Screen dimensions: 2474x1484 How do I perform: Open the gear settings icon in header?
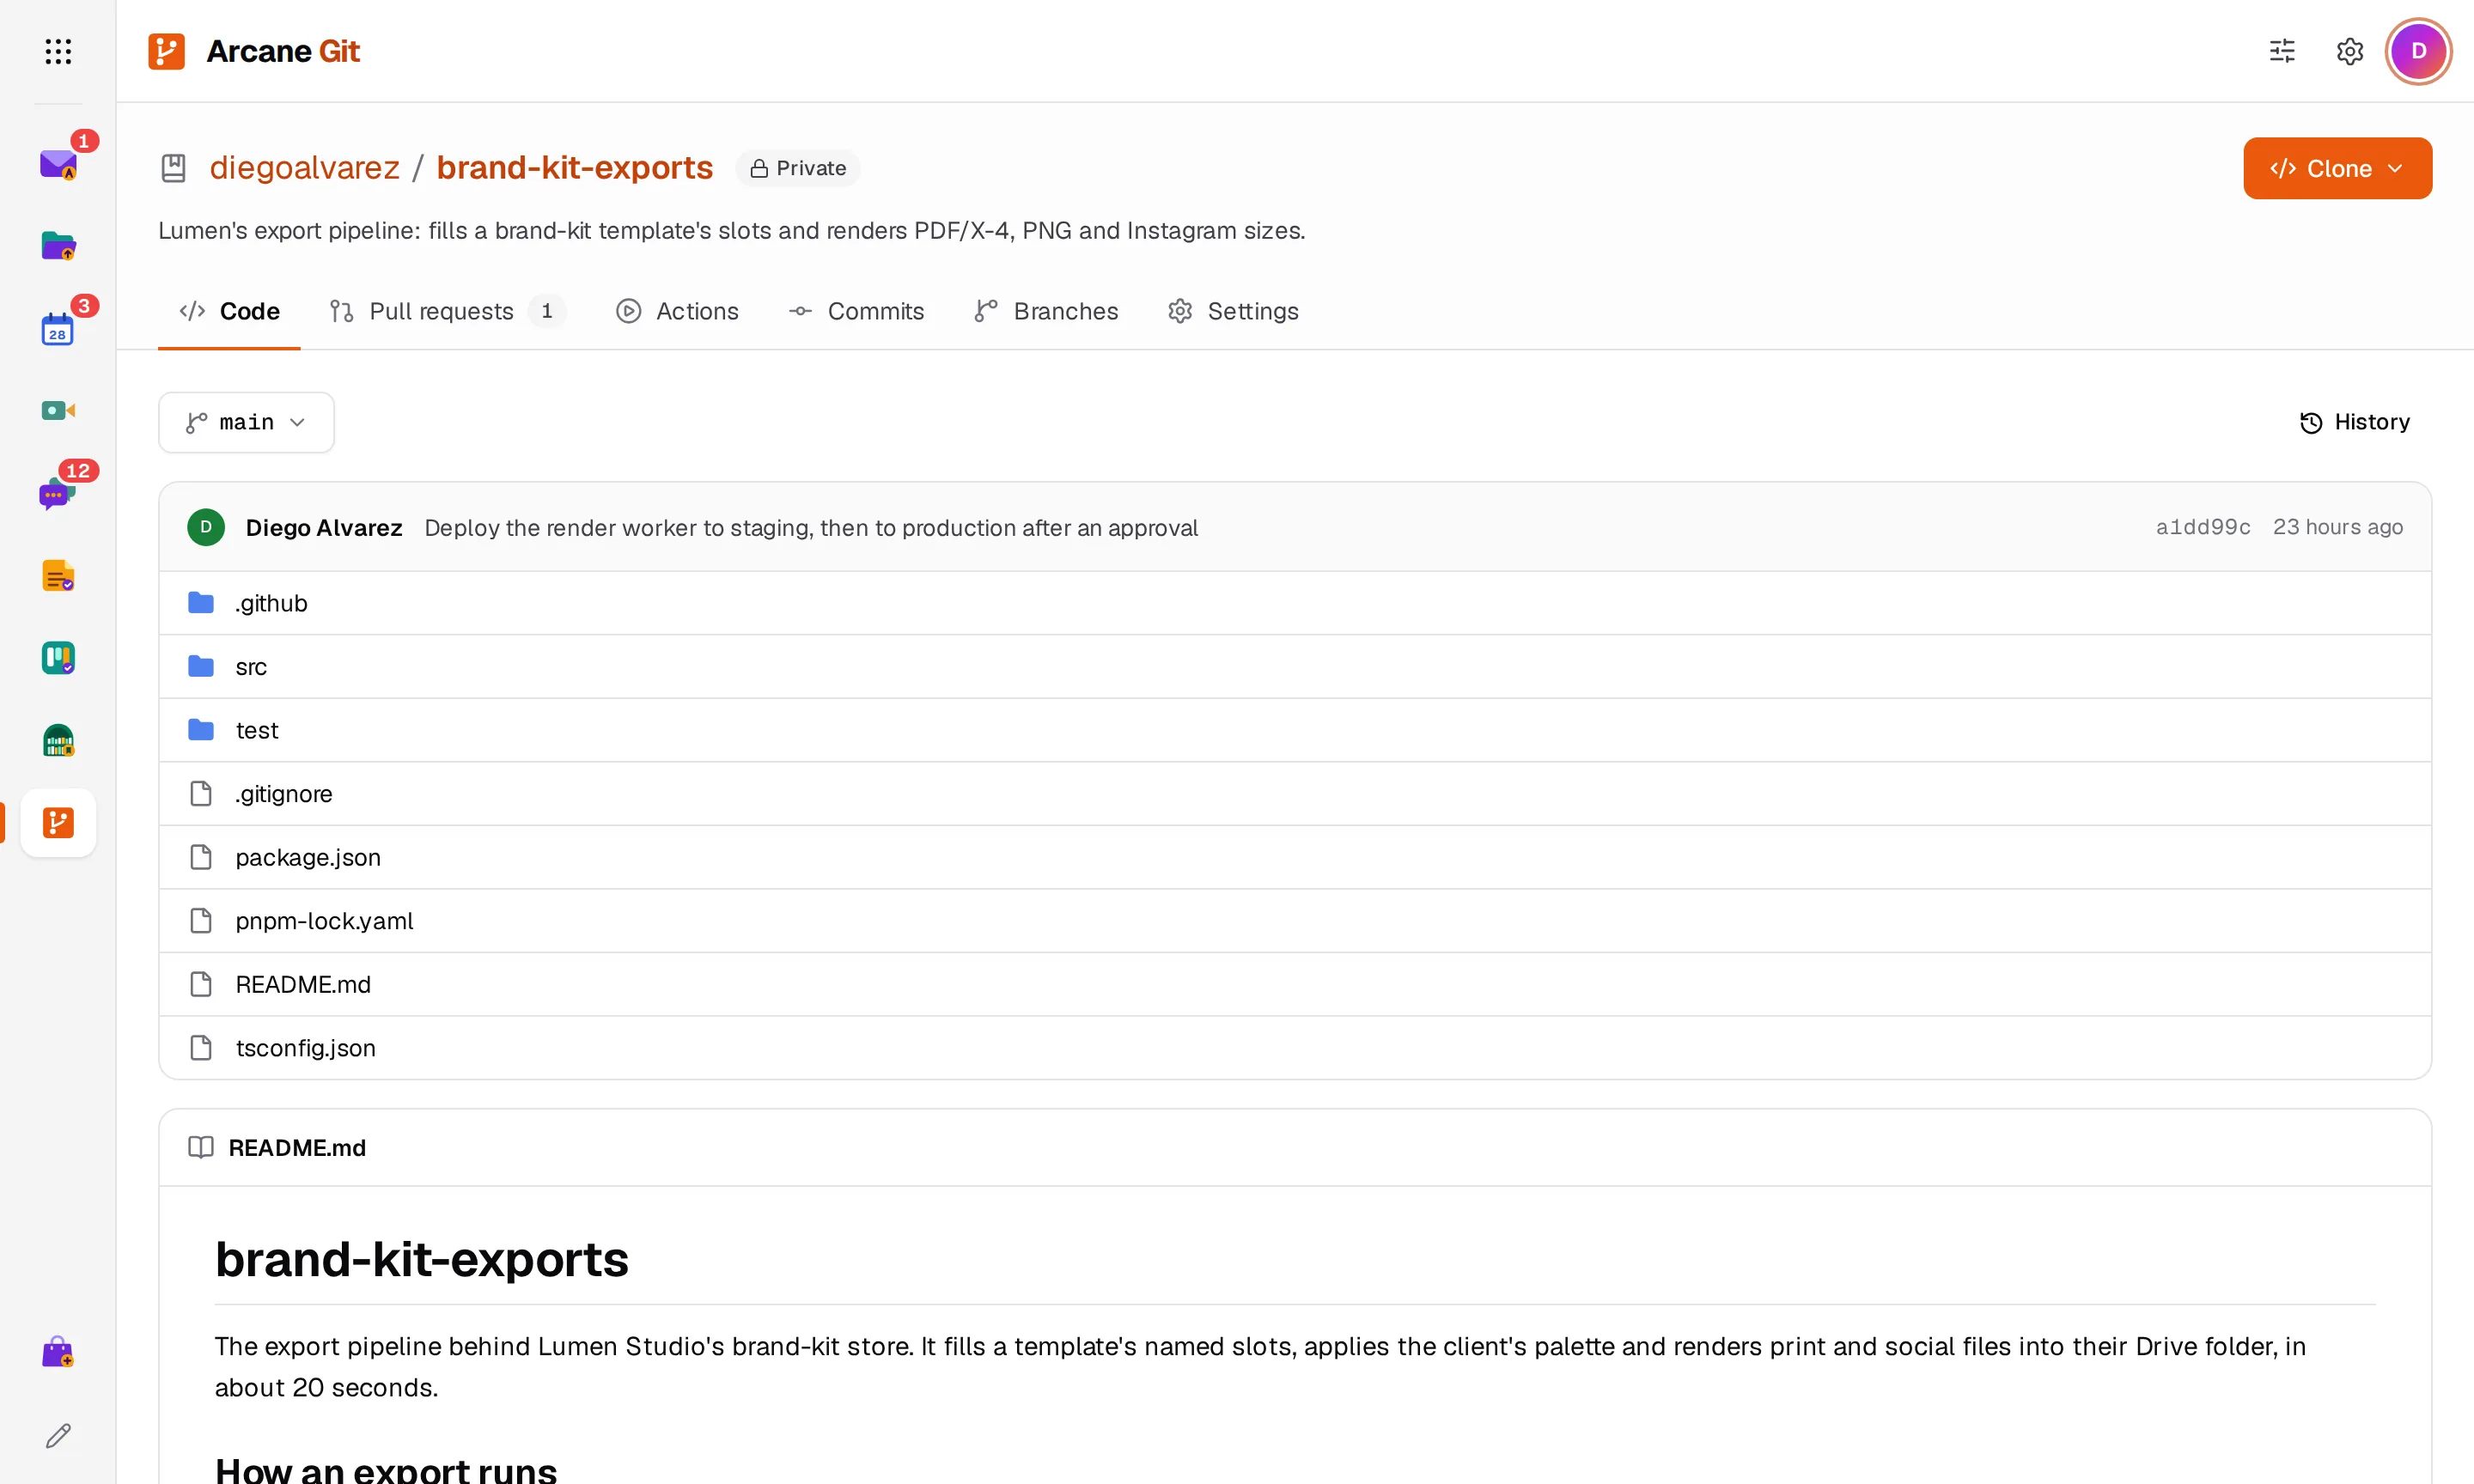2349,51
